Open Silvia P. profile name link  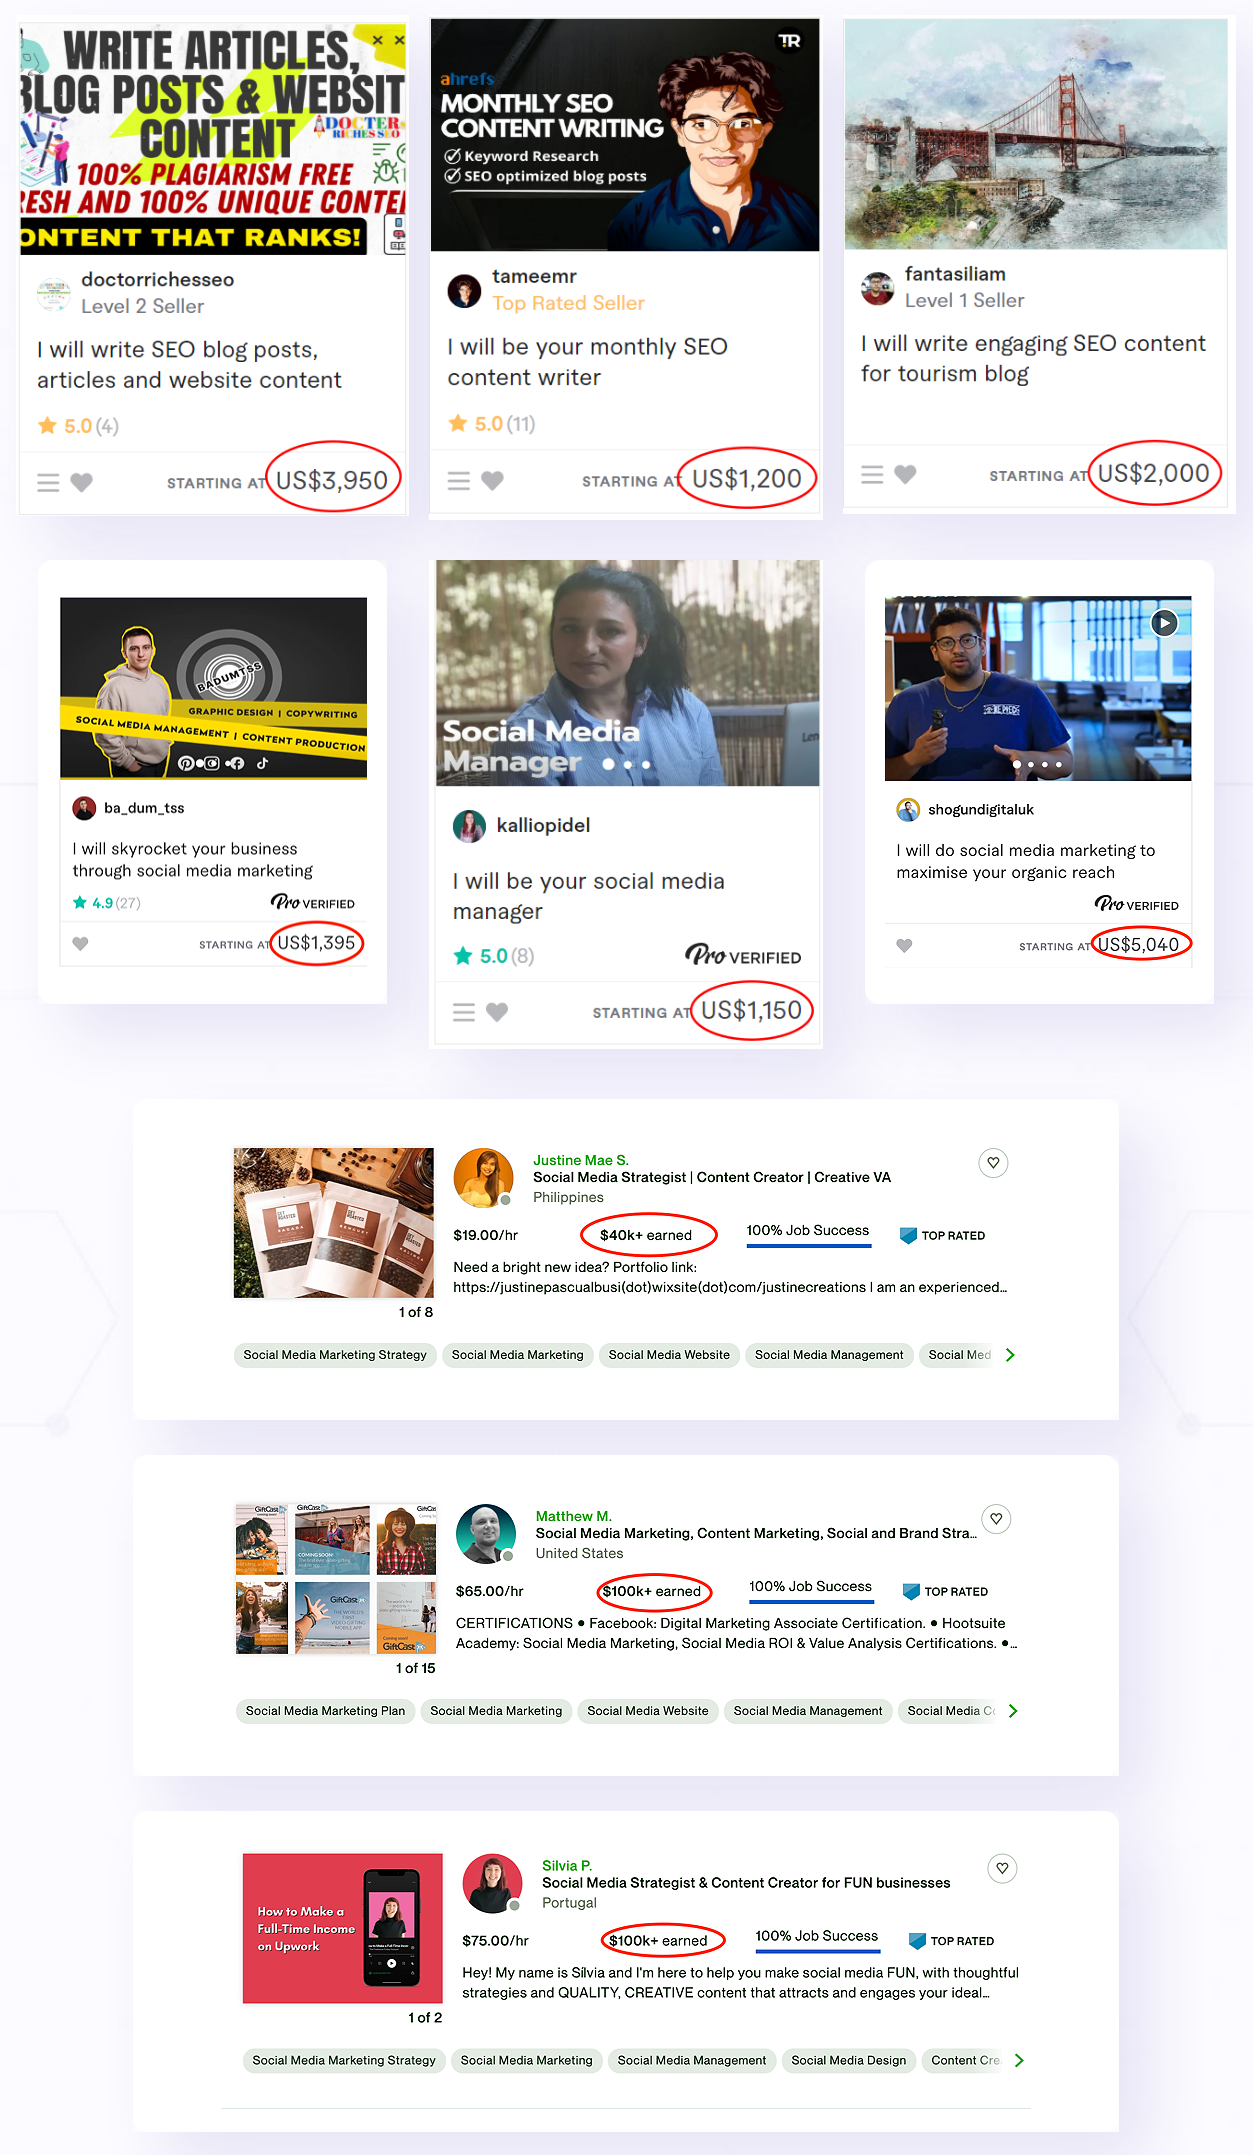click(x=567, y=1865)
